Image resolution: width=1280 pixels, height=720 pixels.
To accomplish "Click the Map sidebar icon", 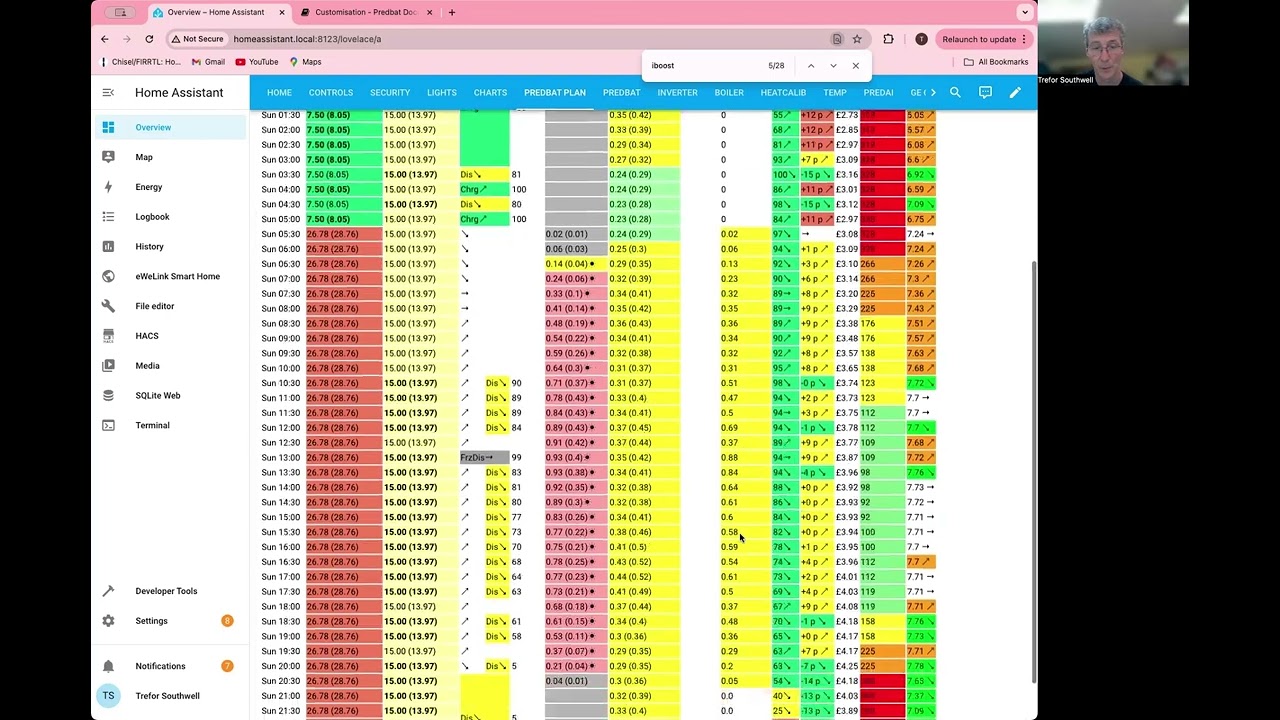I will [x=108, y=157].
